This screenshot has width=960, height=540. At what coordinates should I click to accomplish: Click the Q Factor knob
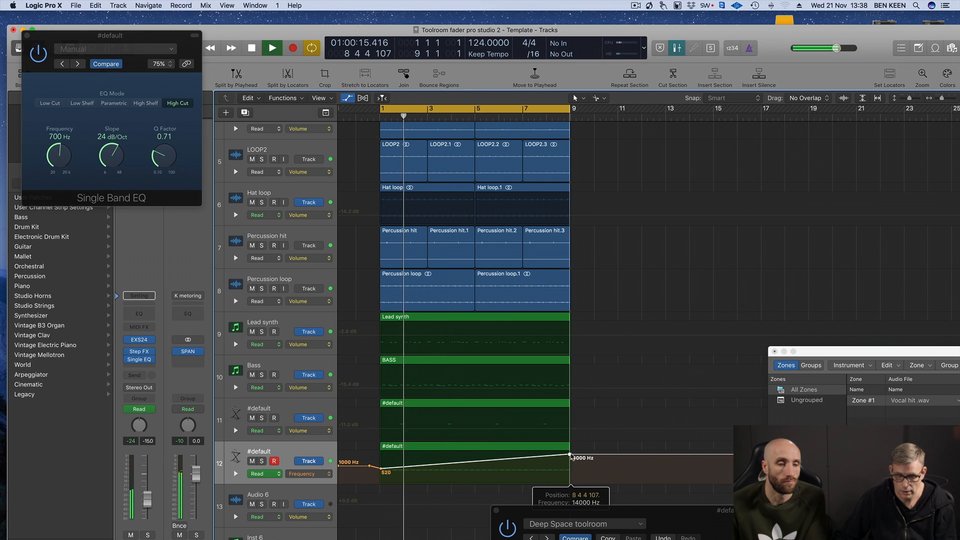tap(163, 156)
